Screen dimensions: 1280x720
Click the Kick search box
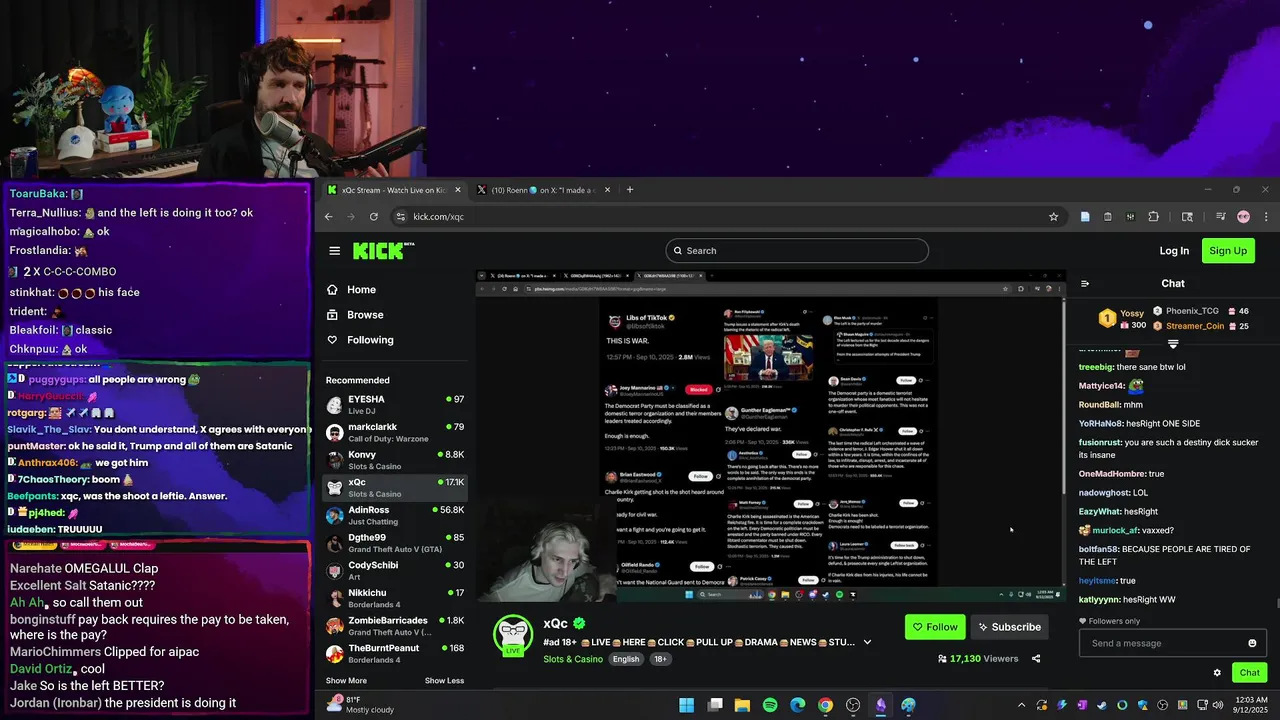[797, 251]
